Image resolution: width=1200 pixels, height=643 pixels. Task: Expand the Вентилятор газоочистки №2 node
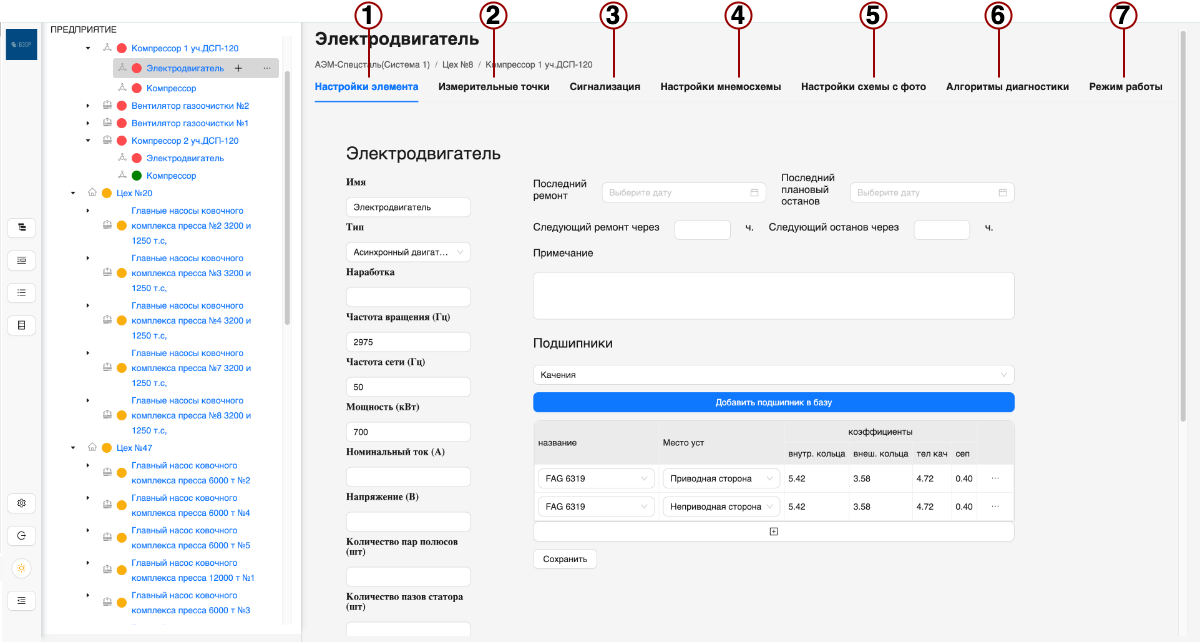(x=88, y=106)
